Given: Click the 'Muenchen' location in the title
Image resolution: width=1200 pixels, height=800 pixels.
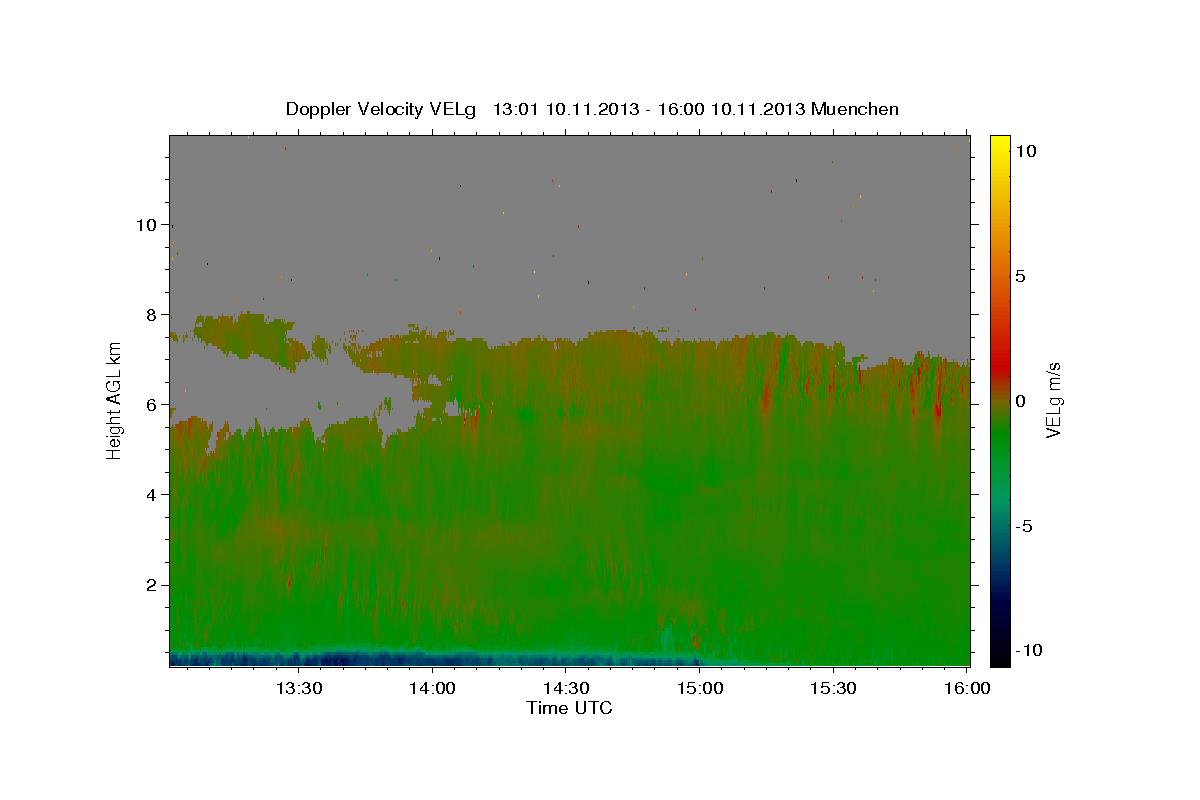Looking at the screenshot, I should tap(855, 109).
